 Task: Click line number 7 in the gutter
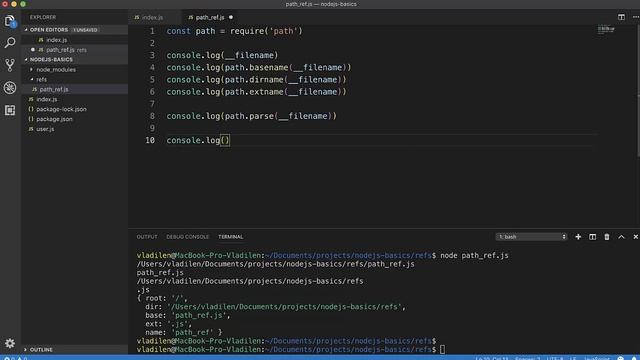point(152,104)
